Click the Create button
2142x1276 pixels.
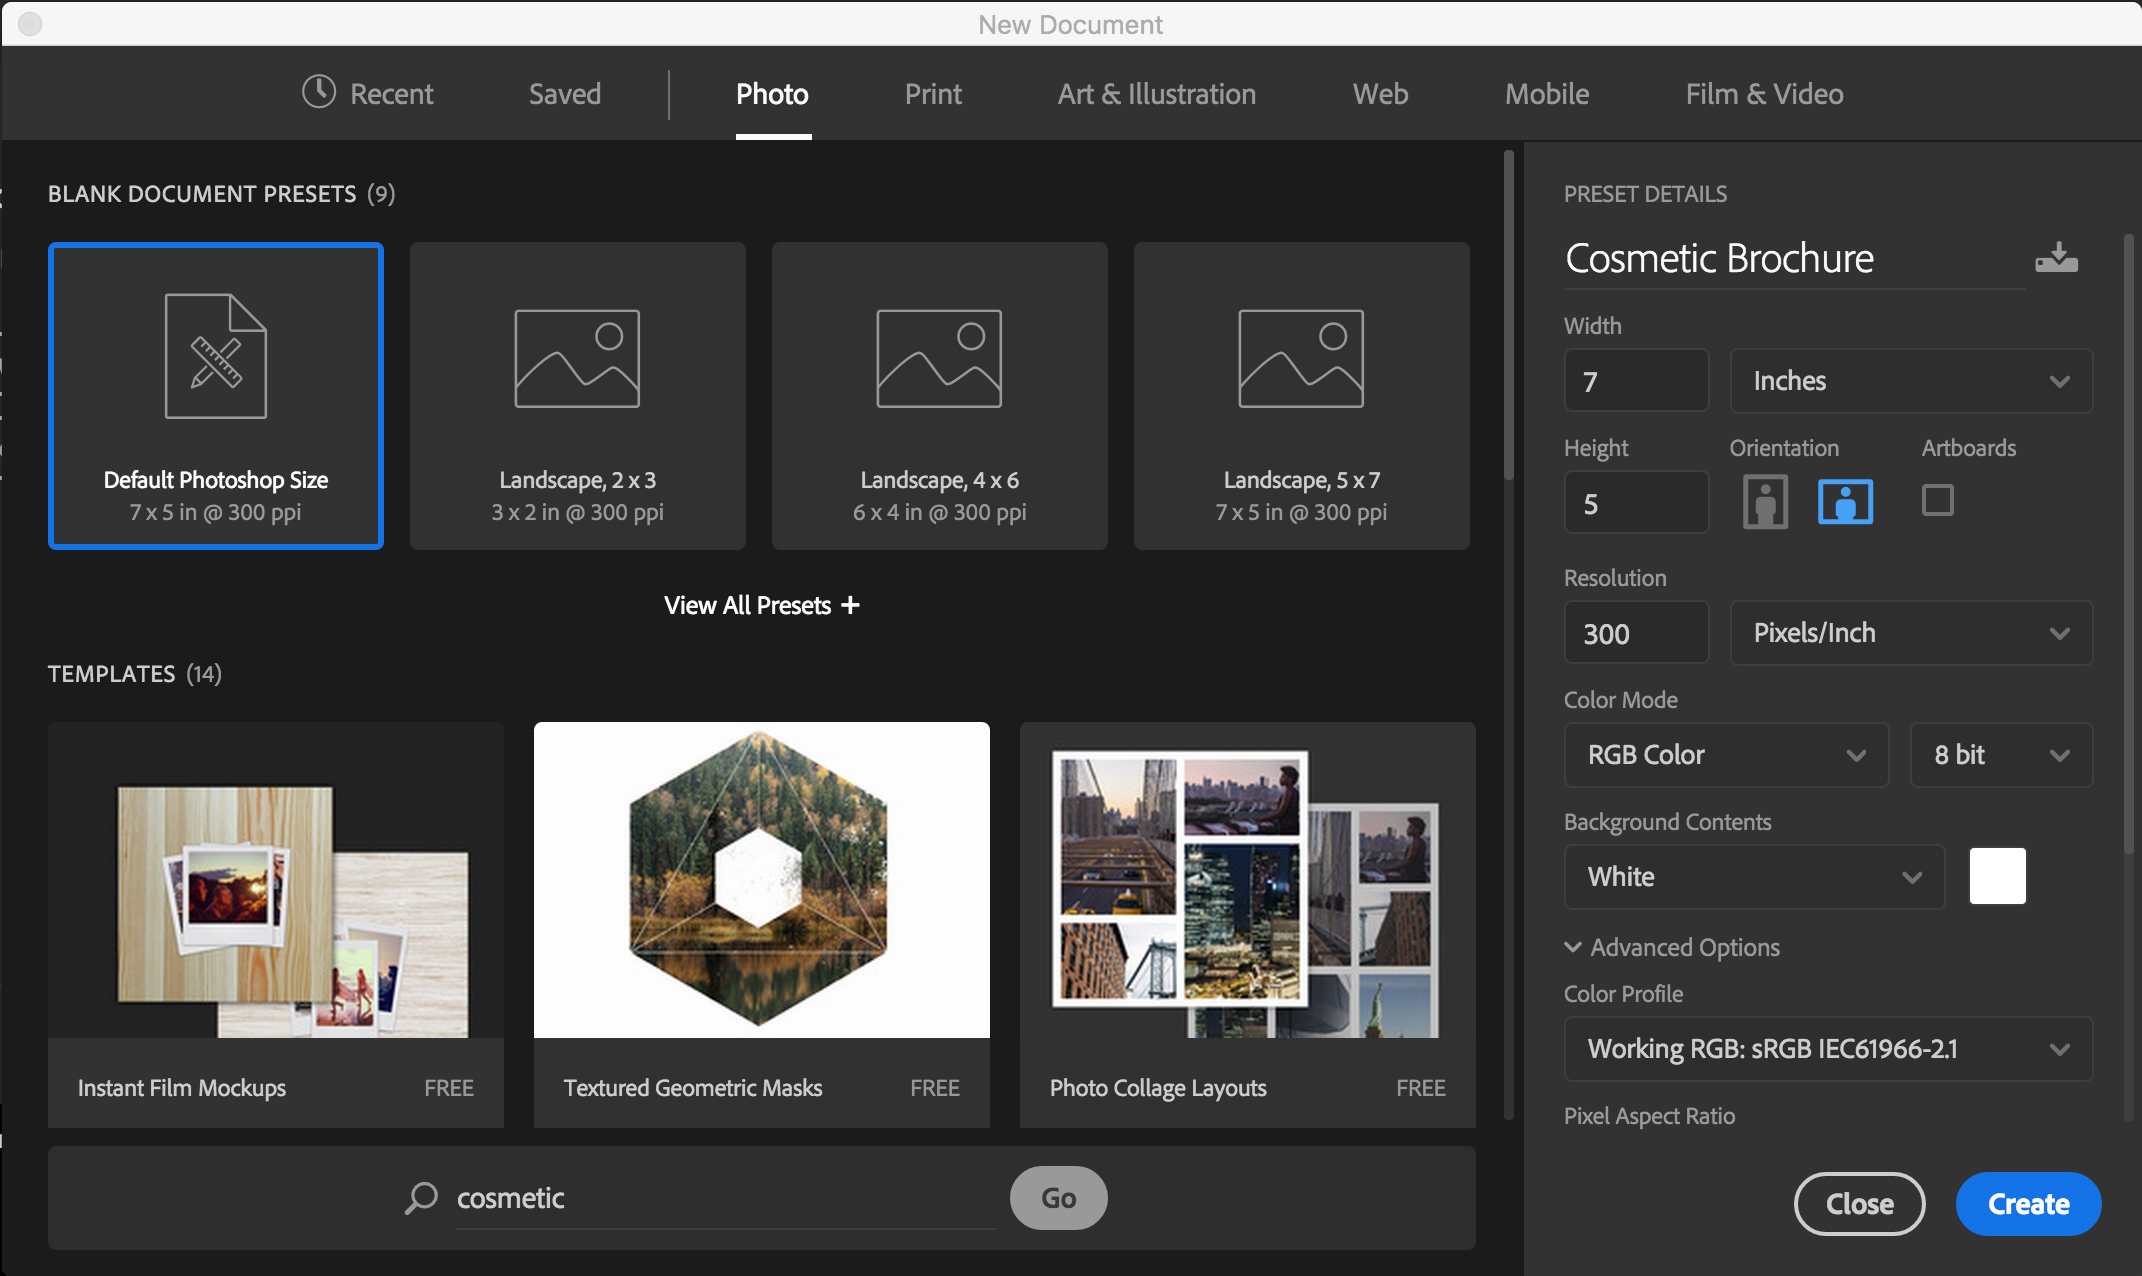(x=2027, y=1204)
